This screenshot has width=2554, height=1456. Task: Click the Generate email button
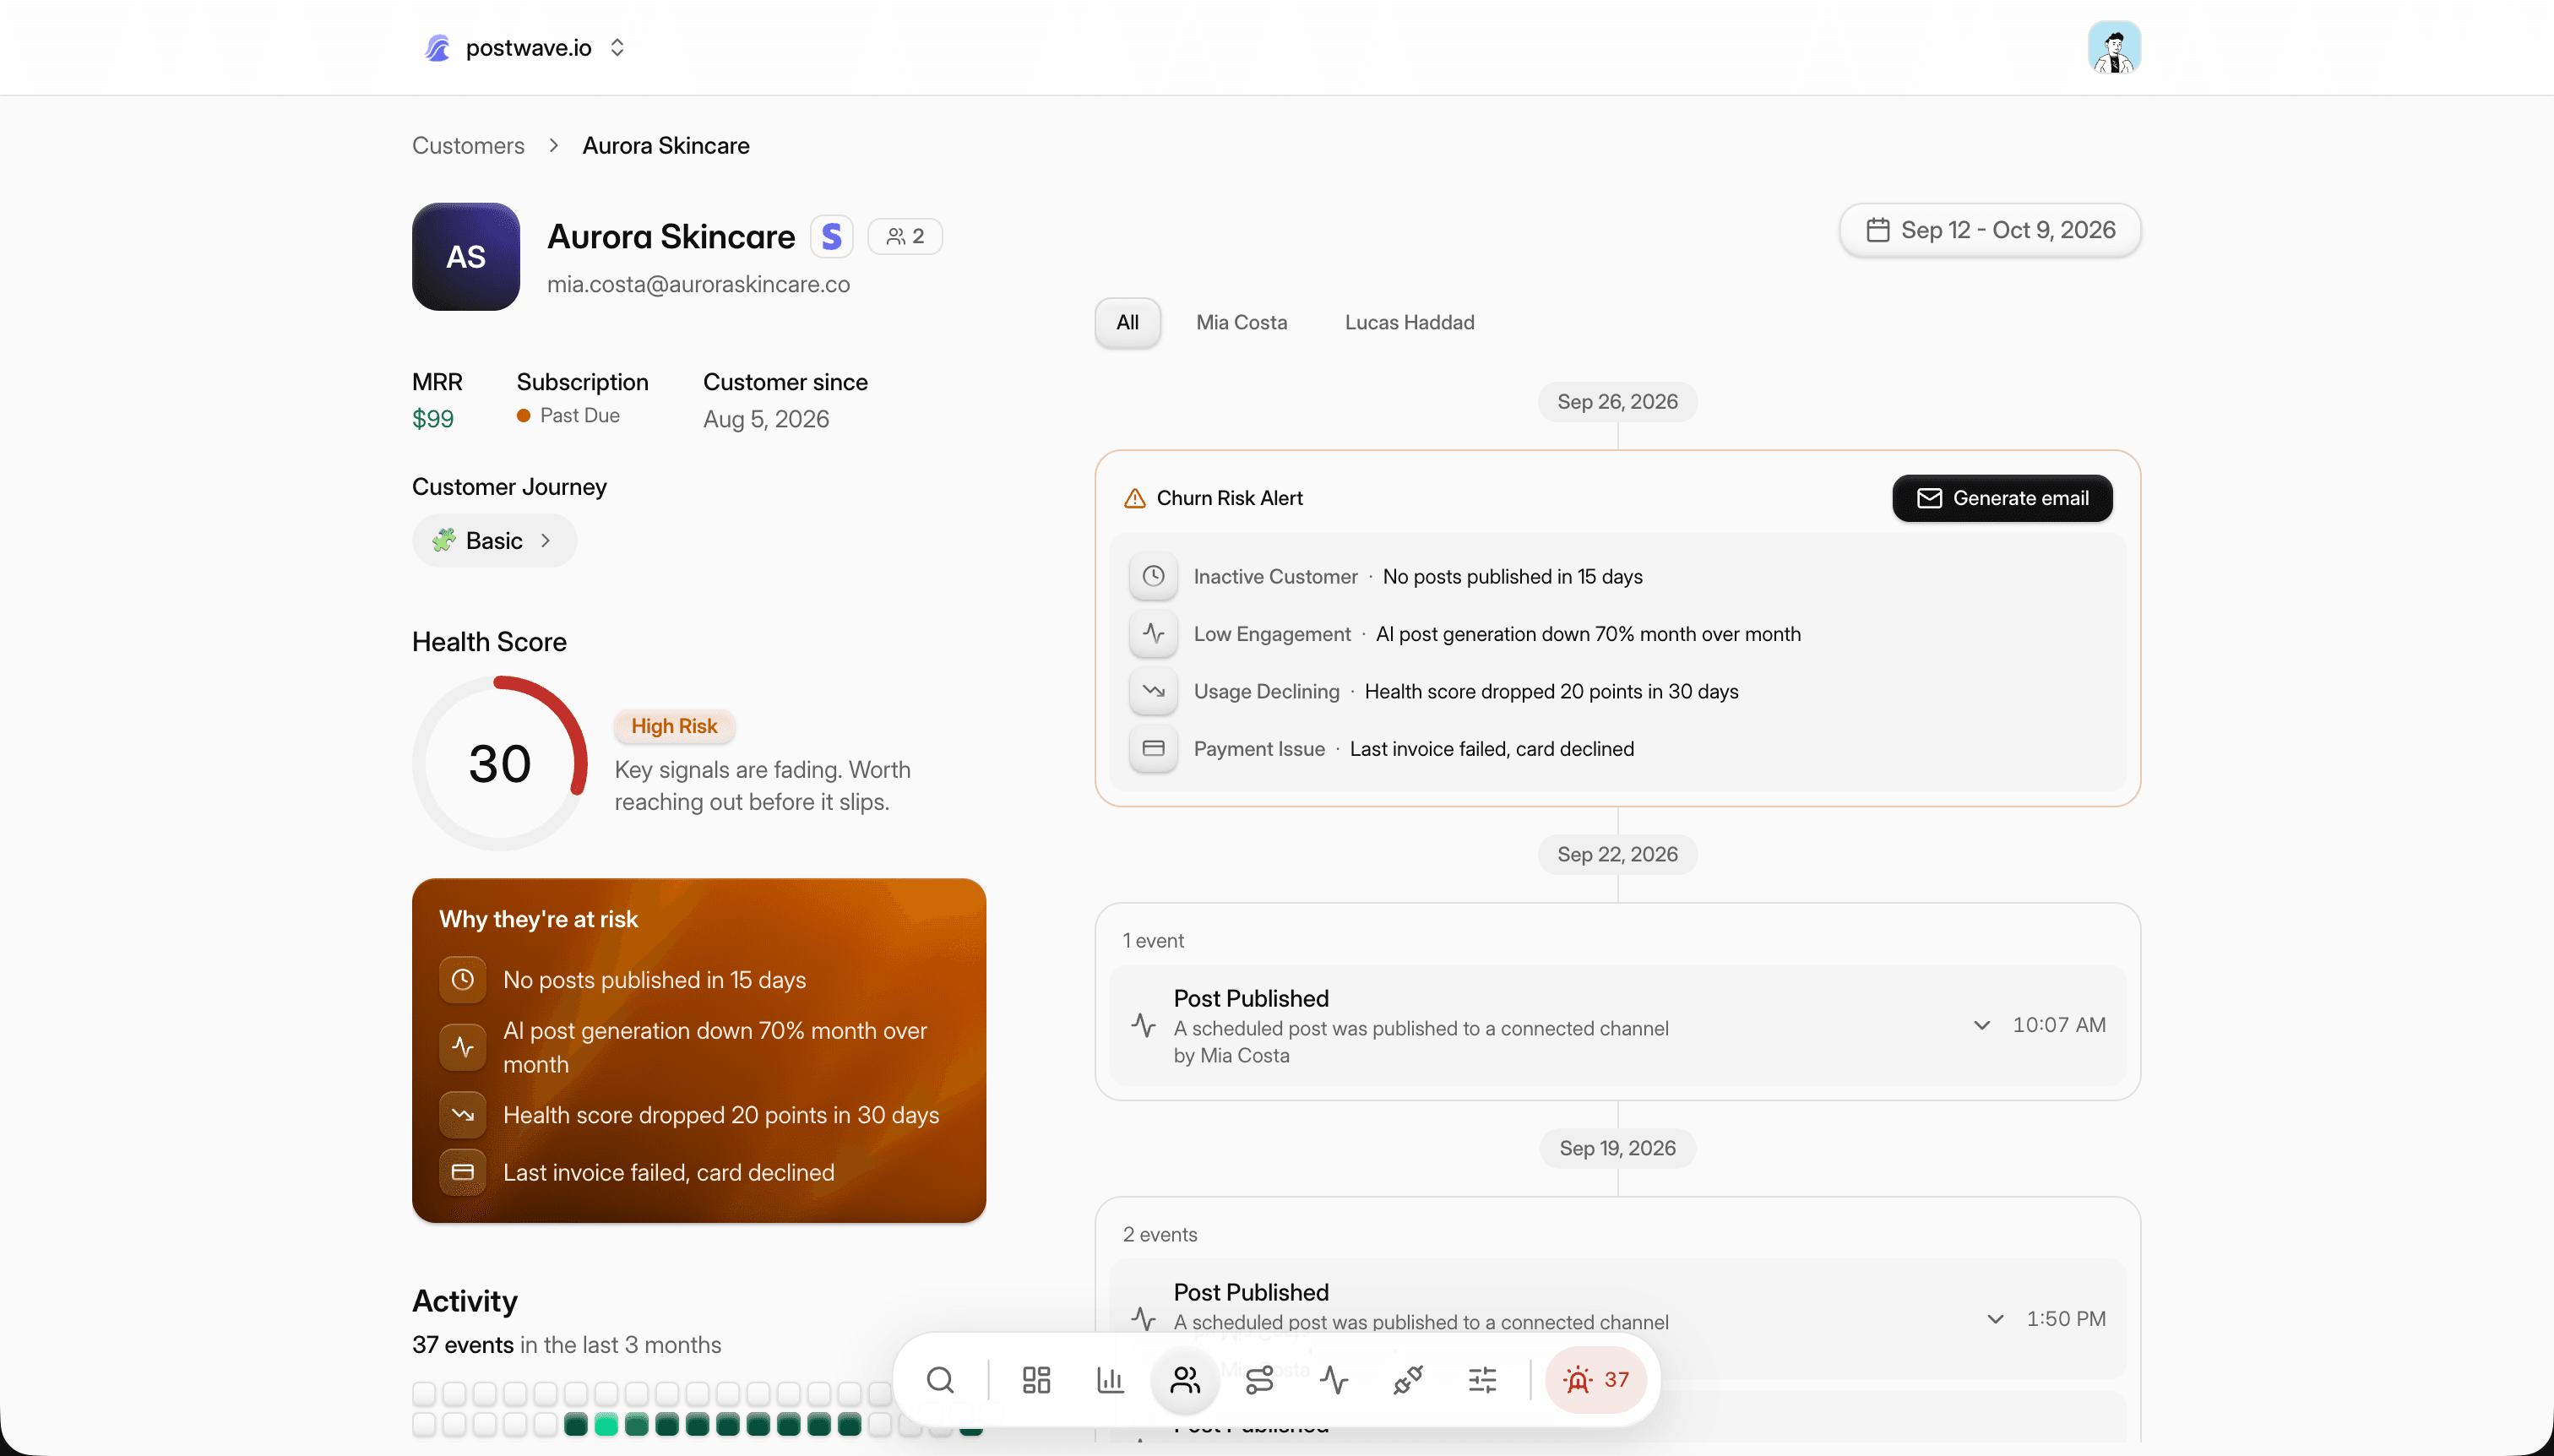2002,498
